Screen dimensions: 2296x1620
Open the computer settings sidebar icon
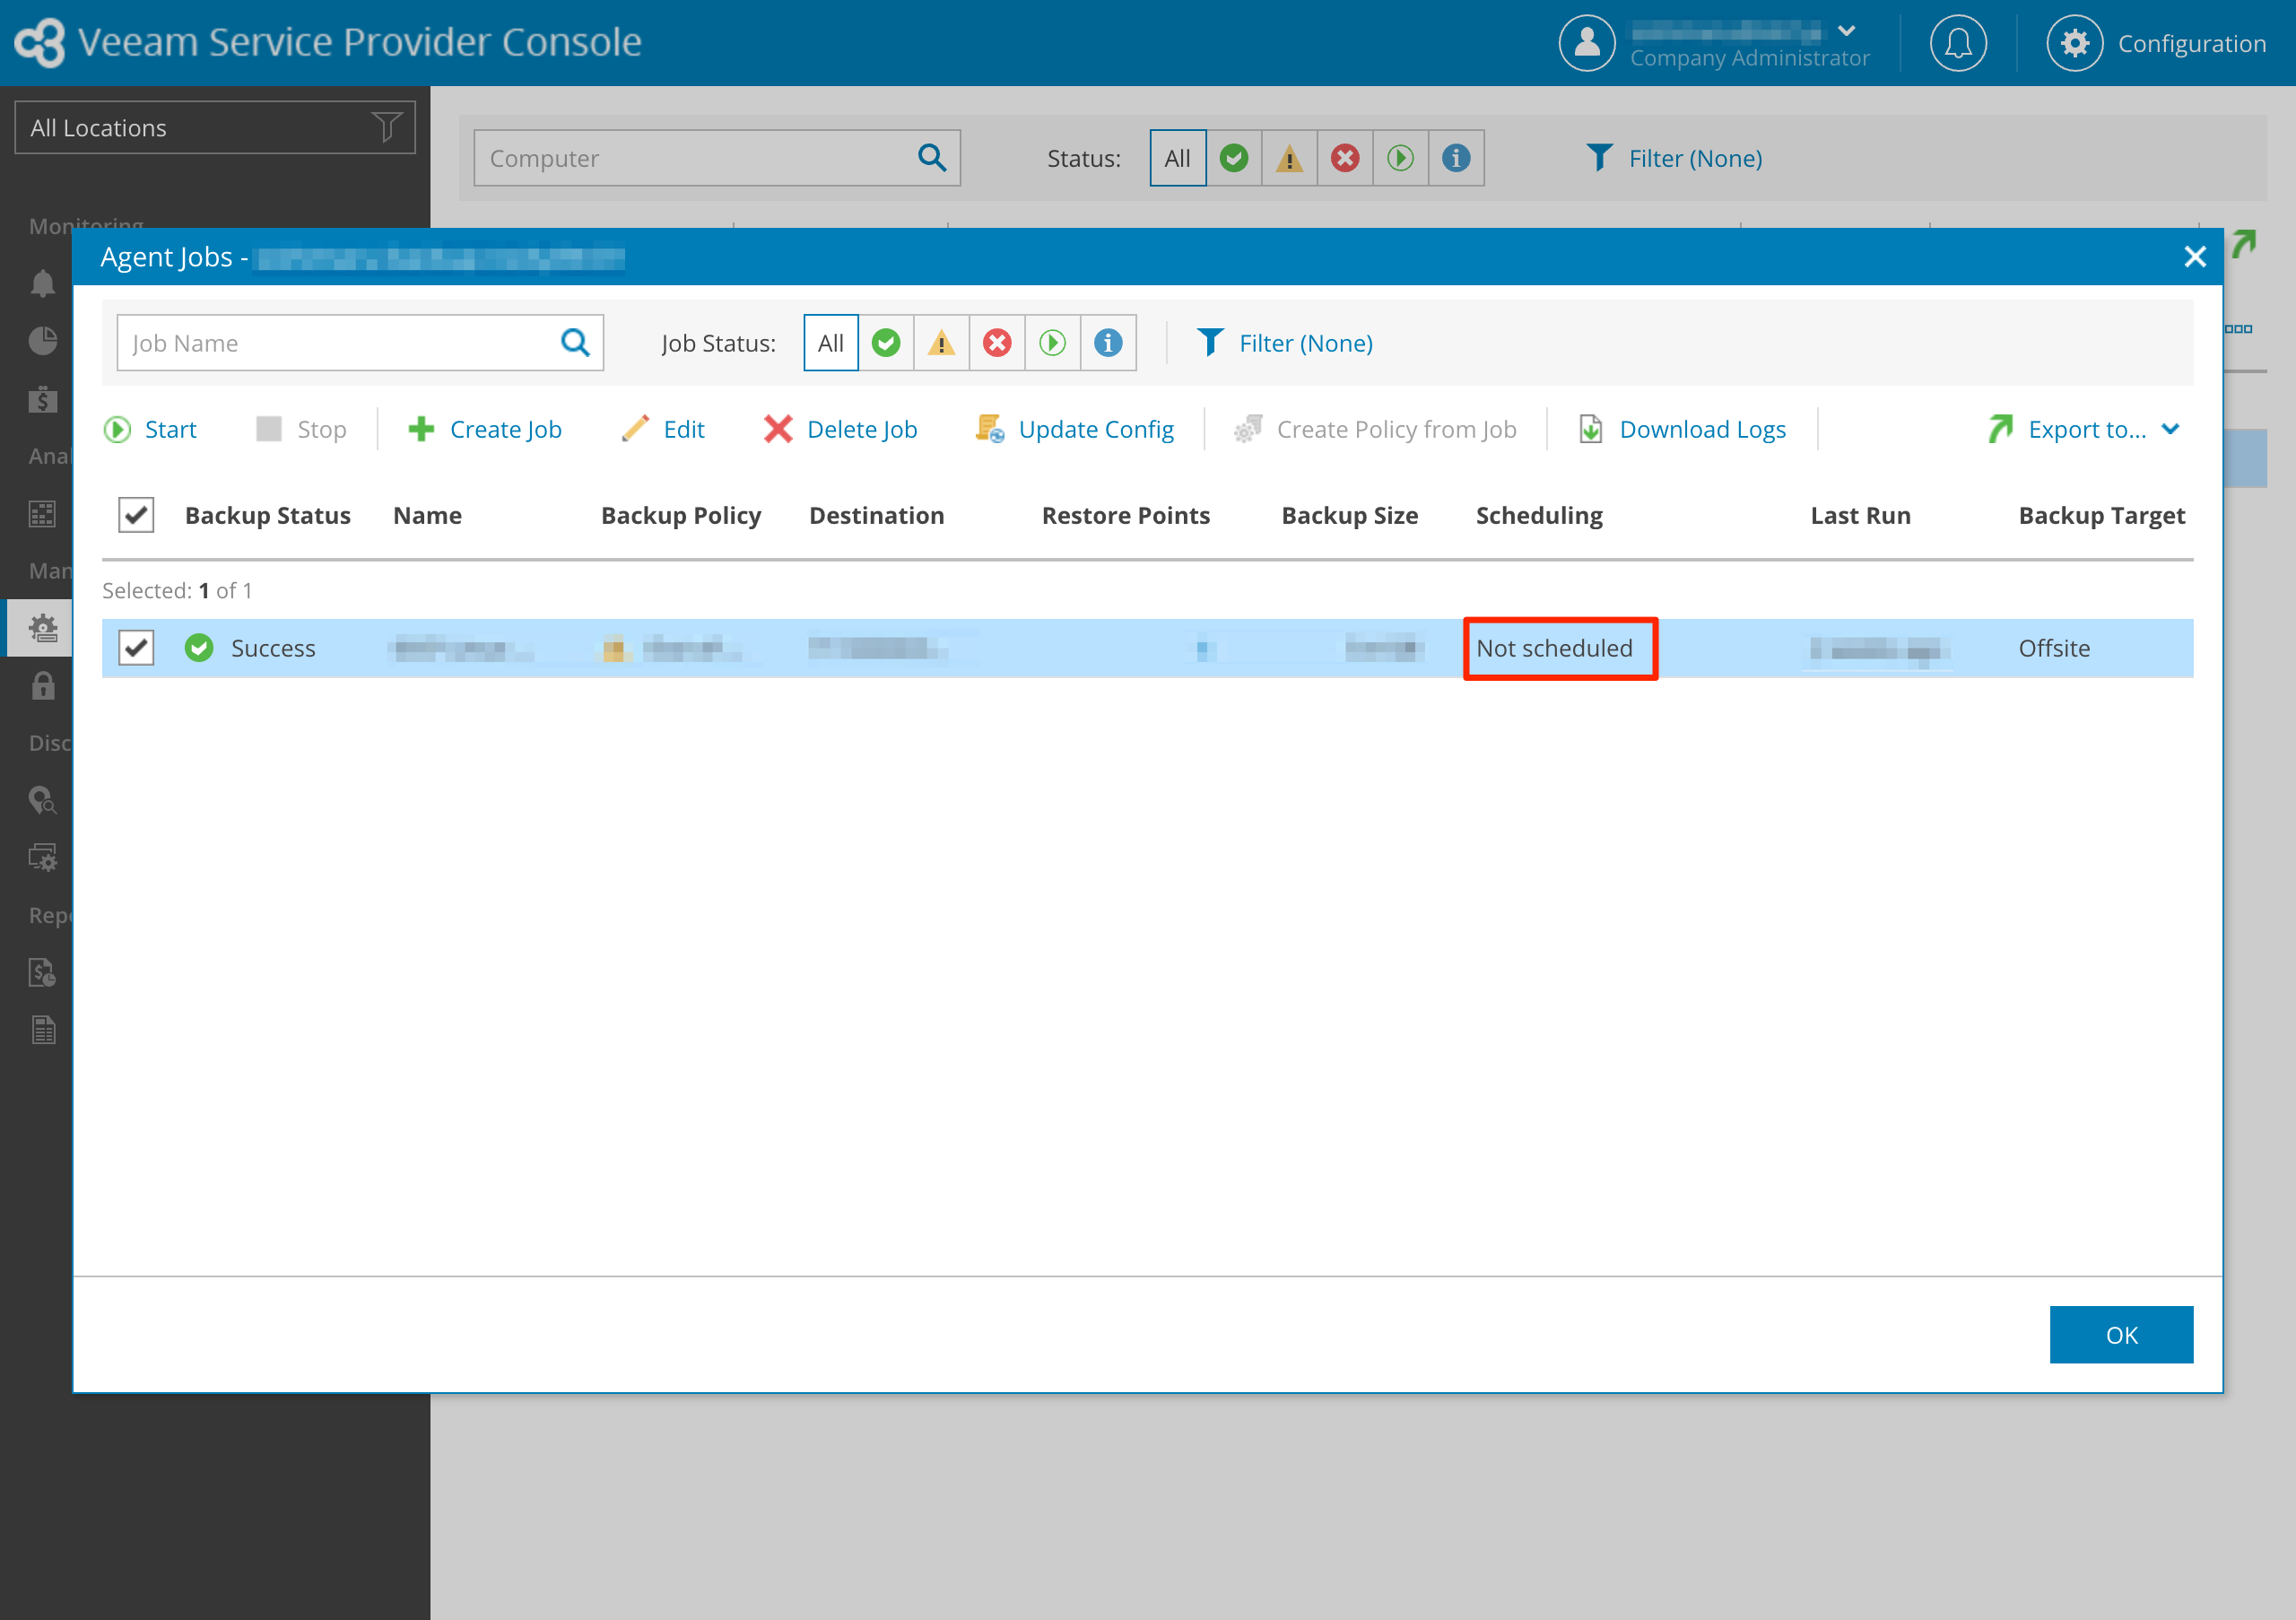pos(42,858)
